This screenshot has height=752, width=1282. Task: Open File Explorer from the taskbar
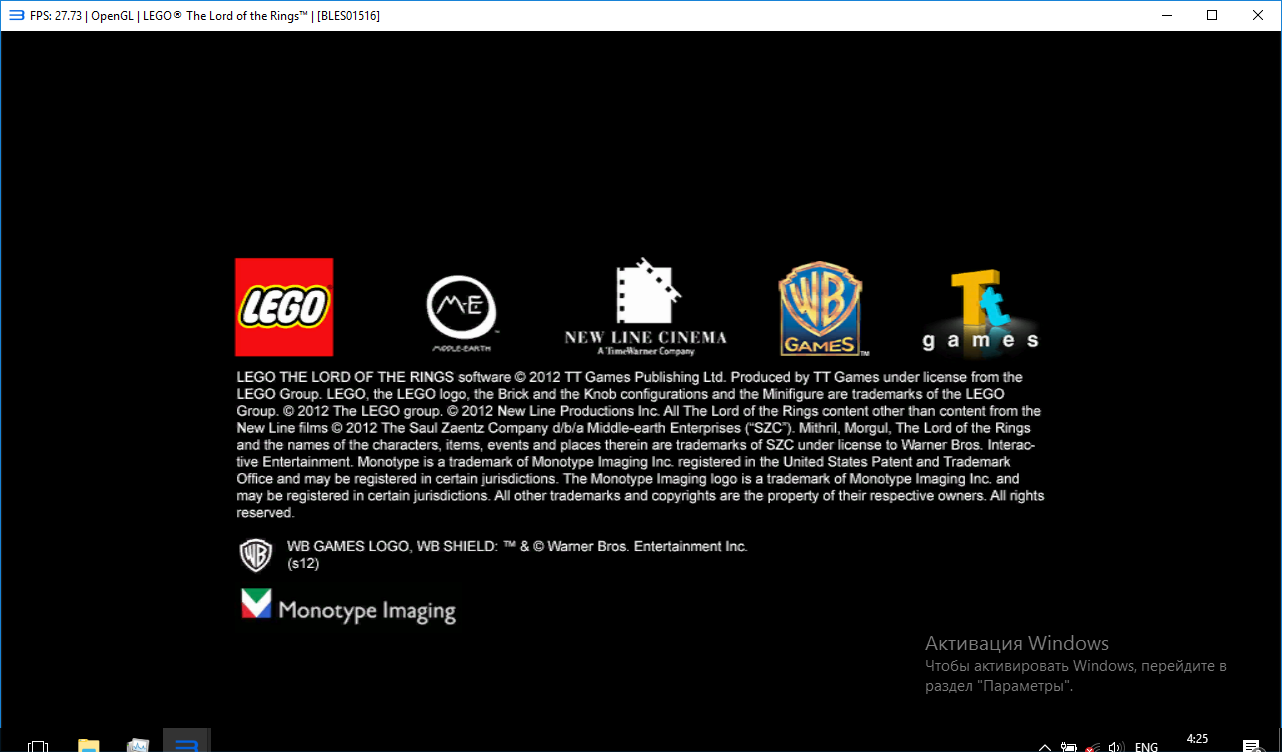89,745
